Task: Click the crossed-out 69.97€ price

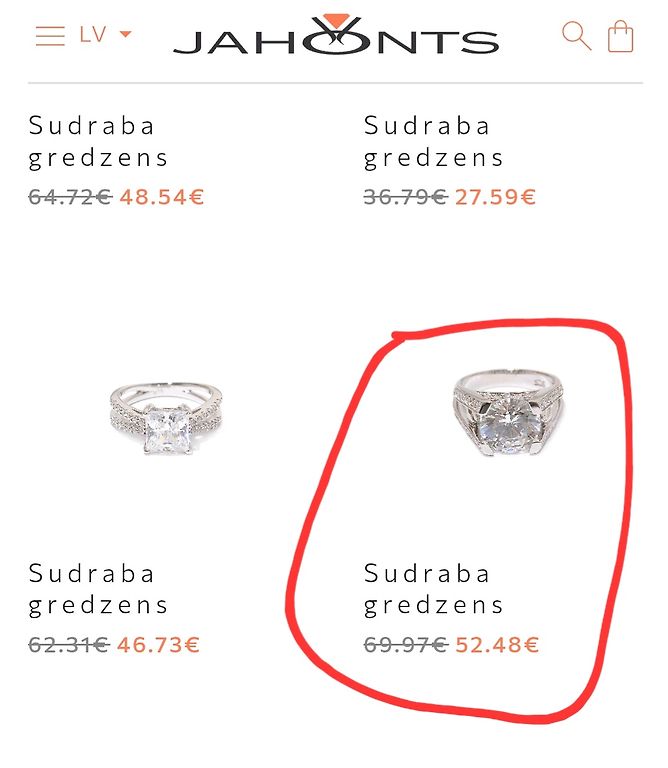Action: 406,645
